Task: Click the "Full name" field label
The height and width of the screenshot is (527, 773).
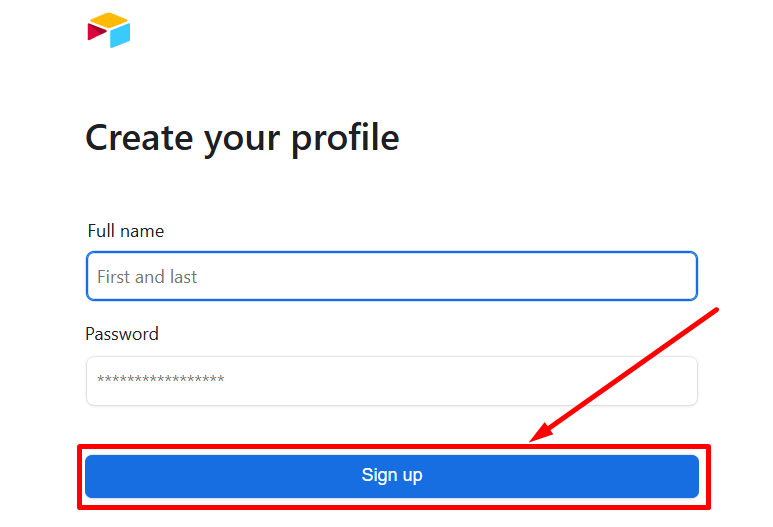Action: click(126, 231)
